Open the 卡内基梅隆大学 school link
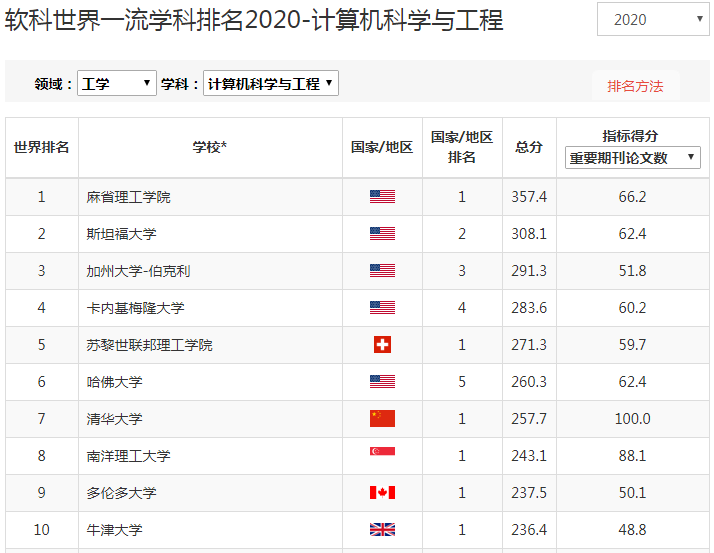The image size is (714, 553). coord(135,308)
